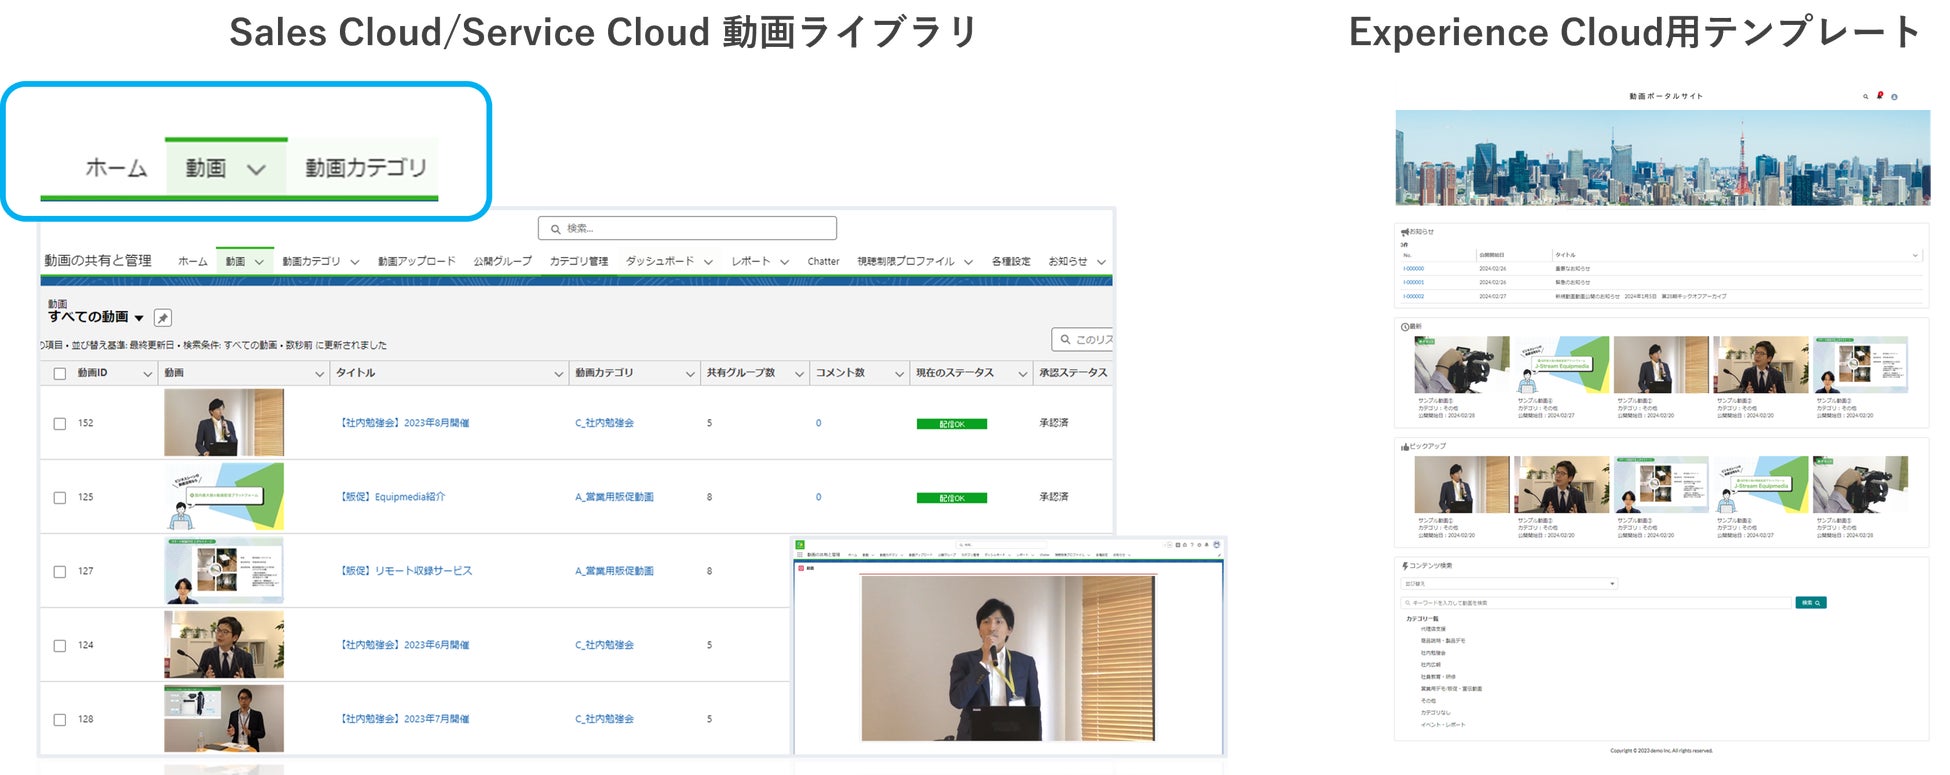Expand the ダッシュボード tab chevron
This screenshot has height=775, width=1950.
pos(708,262)
